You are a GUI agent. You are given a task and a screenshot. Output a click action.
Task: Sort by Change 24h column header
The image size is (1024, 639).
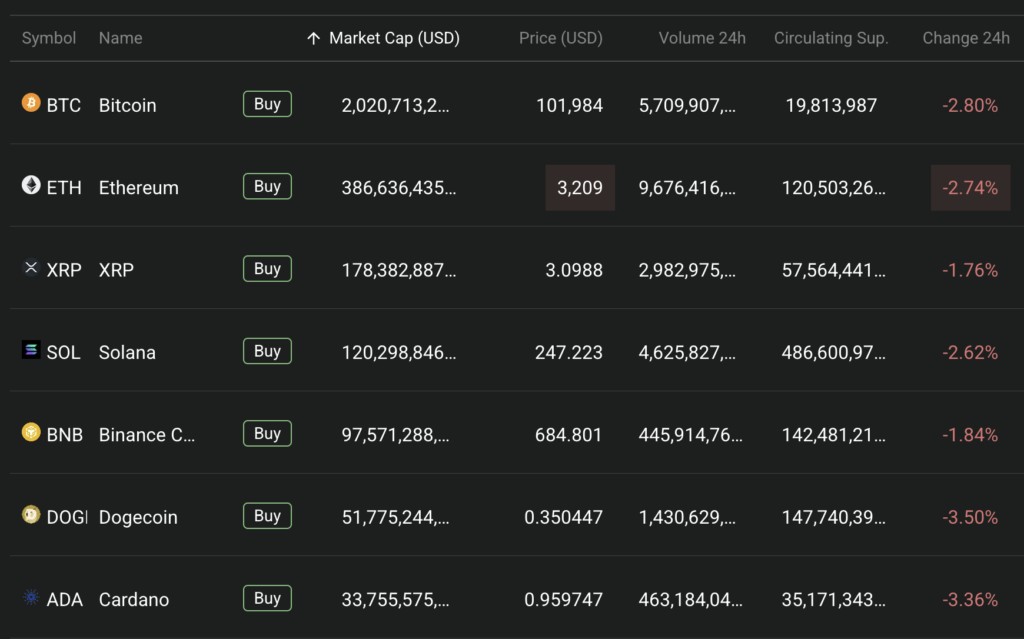966,38
